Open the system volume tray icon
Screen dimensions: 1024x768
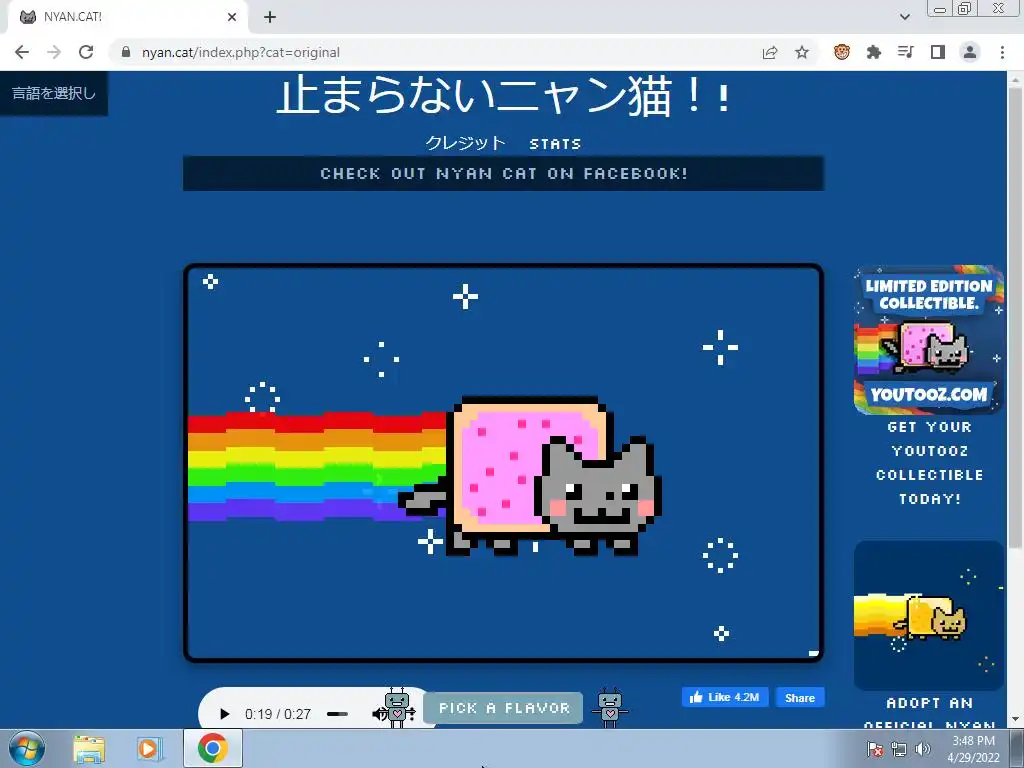[x=923, y=749]
